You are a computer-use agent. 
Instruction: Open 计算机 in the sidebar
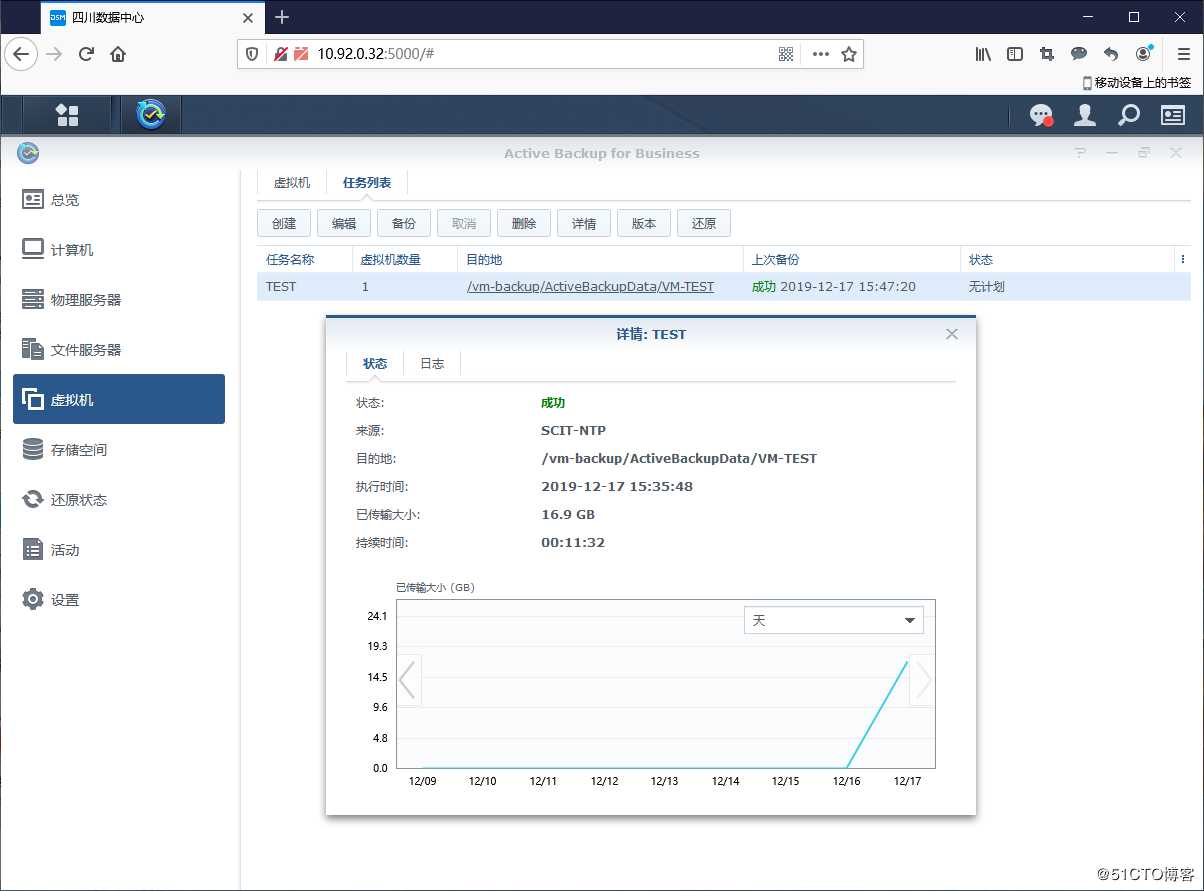coord(119,249)
